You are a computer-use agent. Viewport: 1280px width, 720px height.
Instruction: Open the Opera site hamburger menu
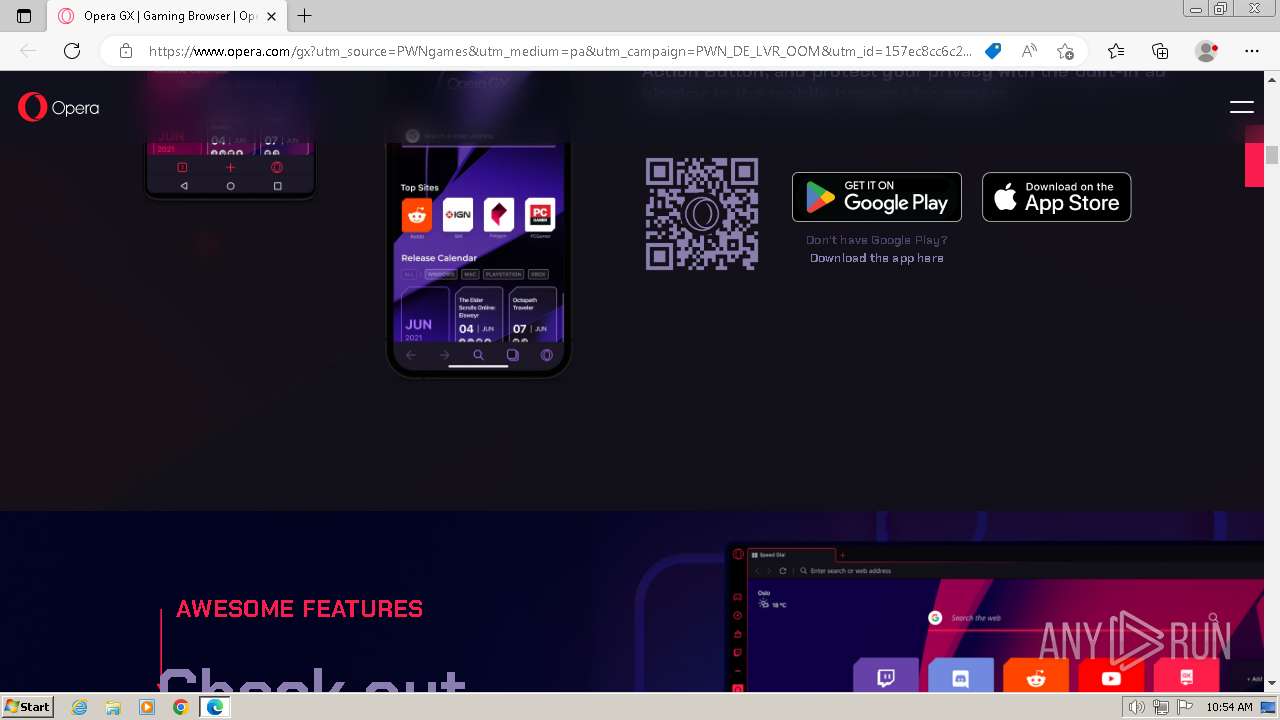pos(1242,107)
